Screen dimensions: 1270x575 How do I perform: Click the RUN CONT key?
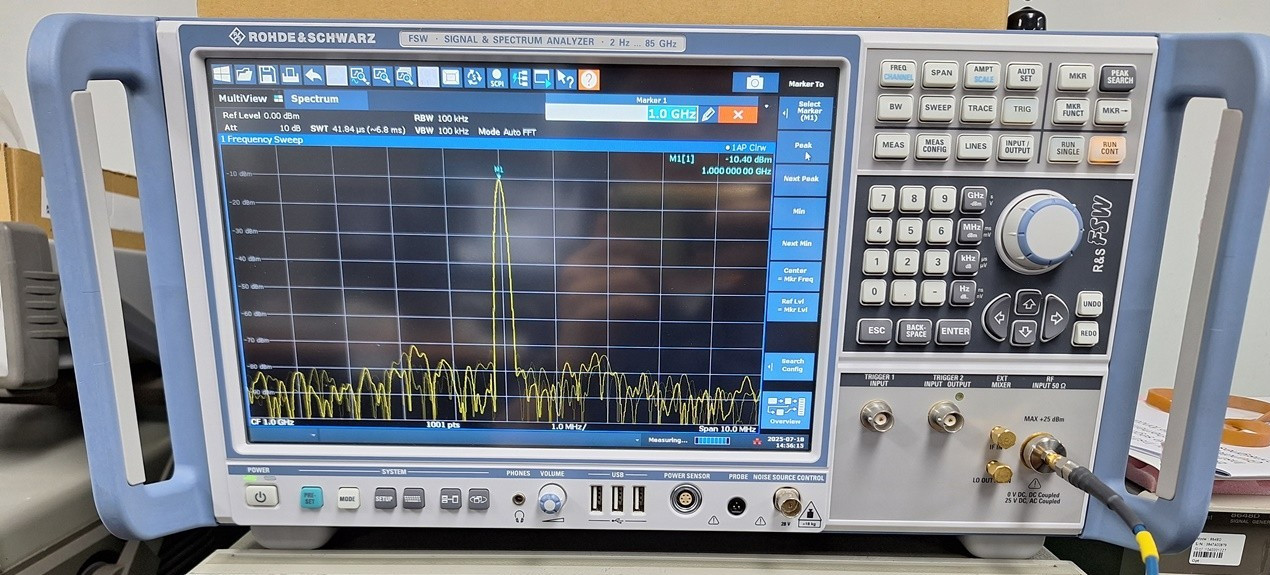pos(1109,150)
